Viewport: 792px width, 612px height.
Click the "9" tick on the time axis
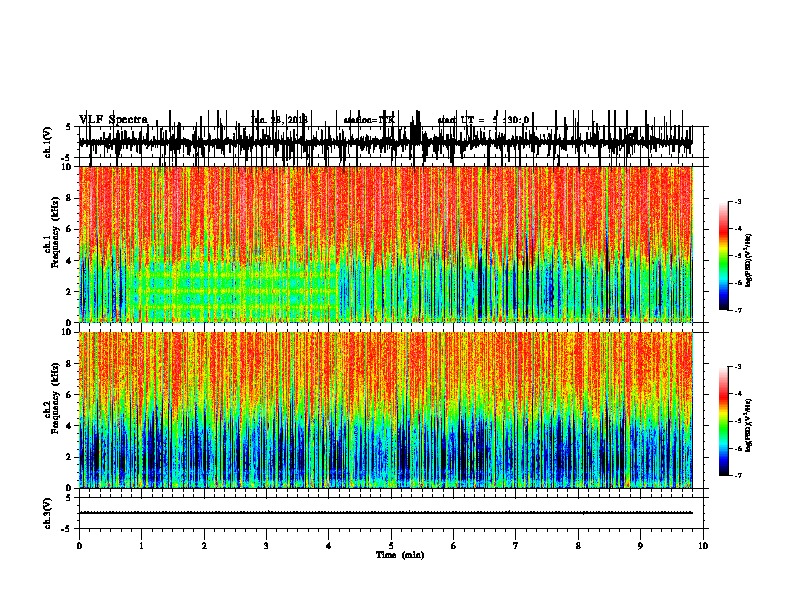[x=640, y=546]
